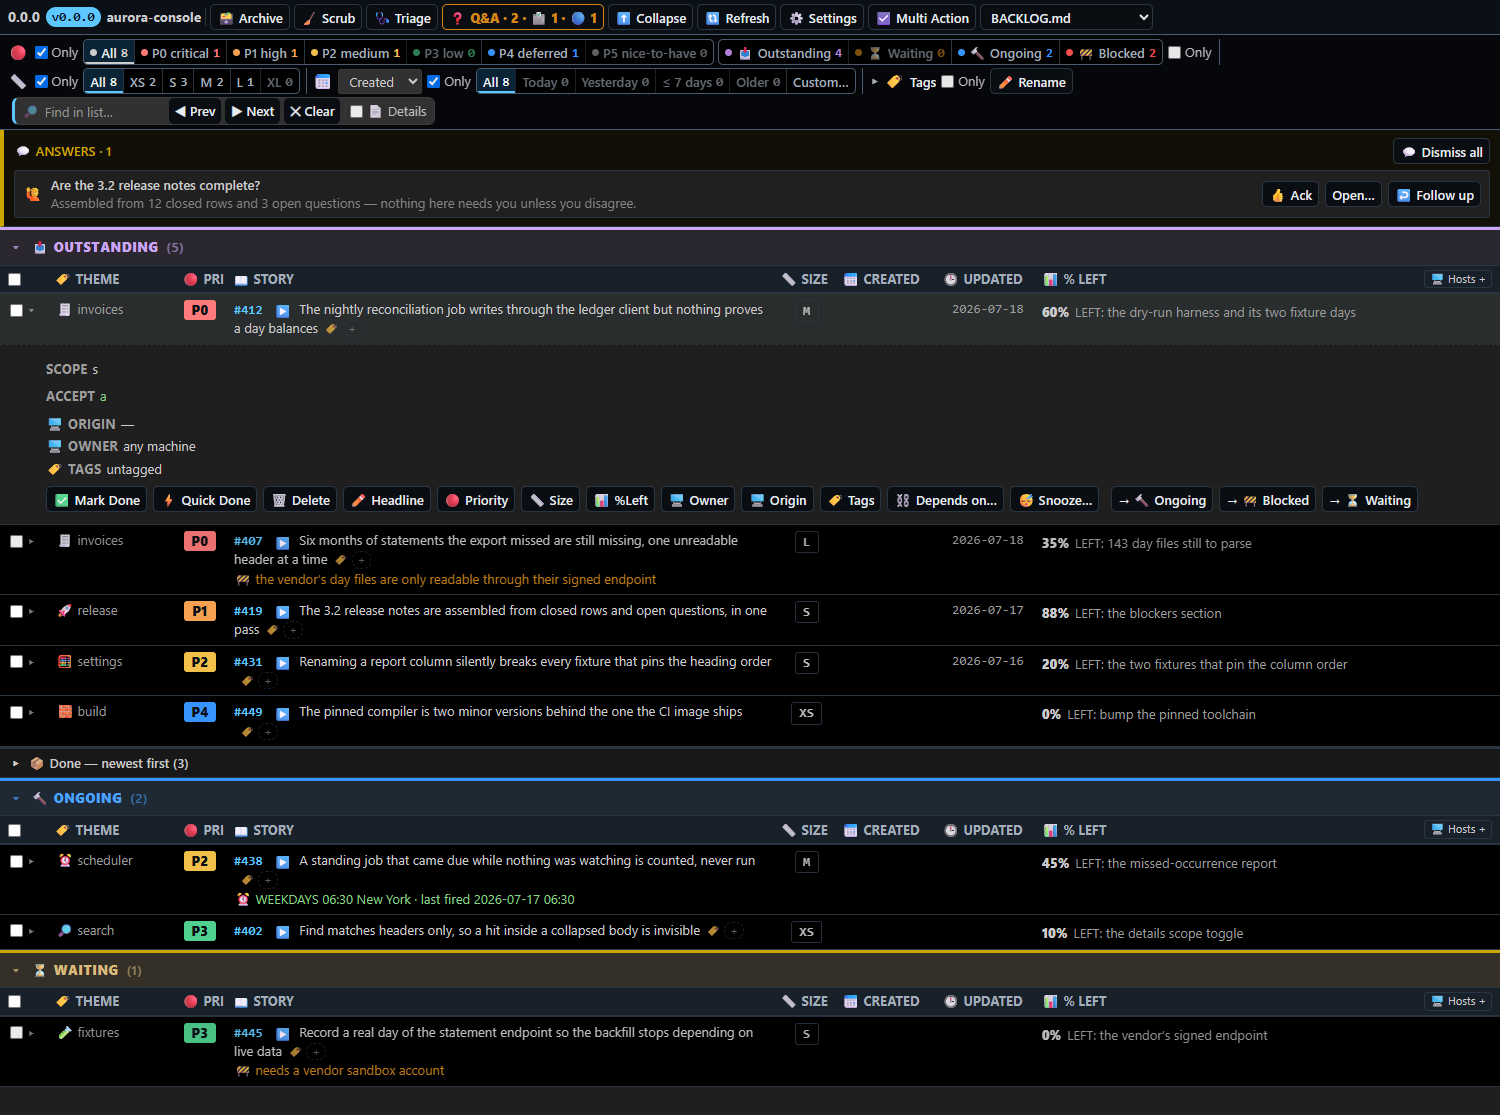
Task: Click the Dismiss all button
Action: tap(1441, 152)
